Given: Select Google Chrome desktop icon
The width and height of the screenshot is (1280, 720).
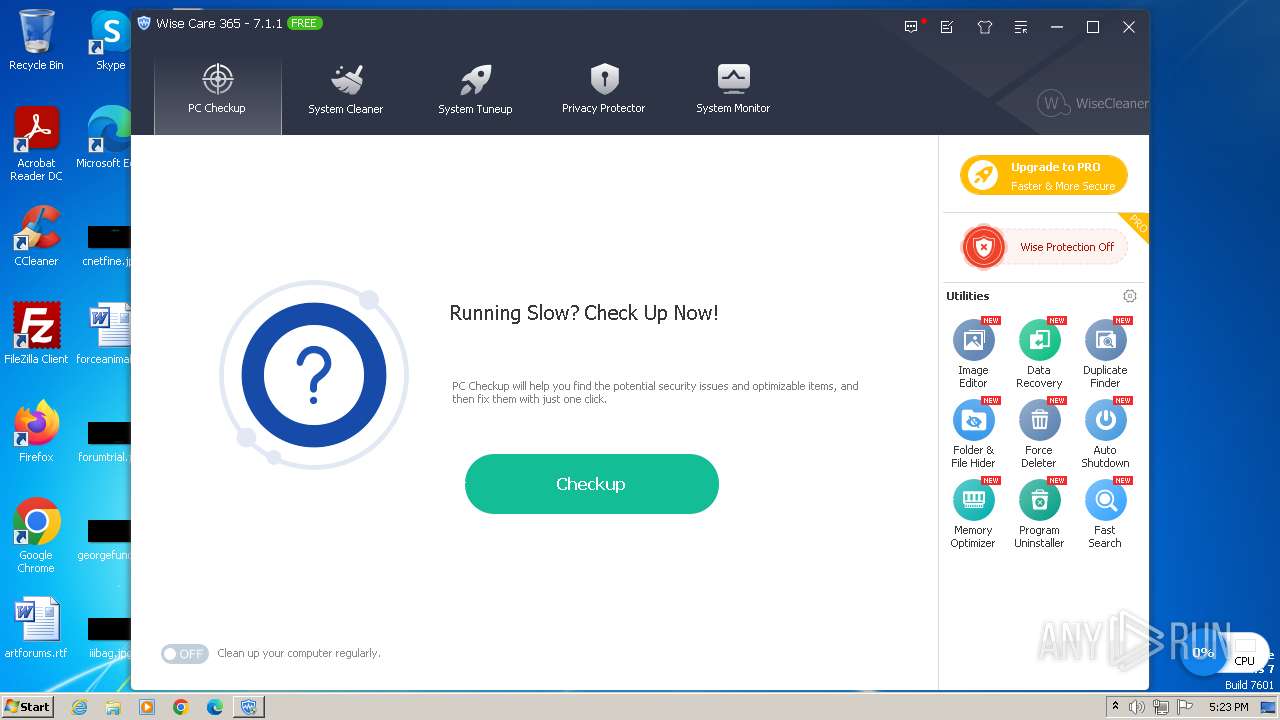Looking at the screenshot, I should coord(36,536).
